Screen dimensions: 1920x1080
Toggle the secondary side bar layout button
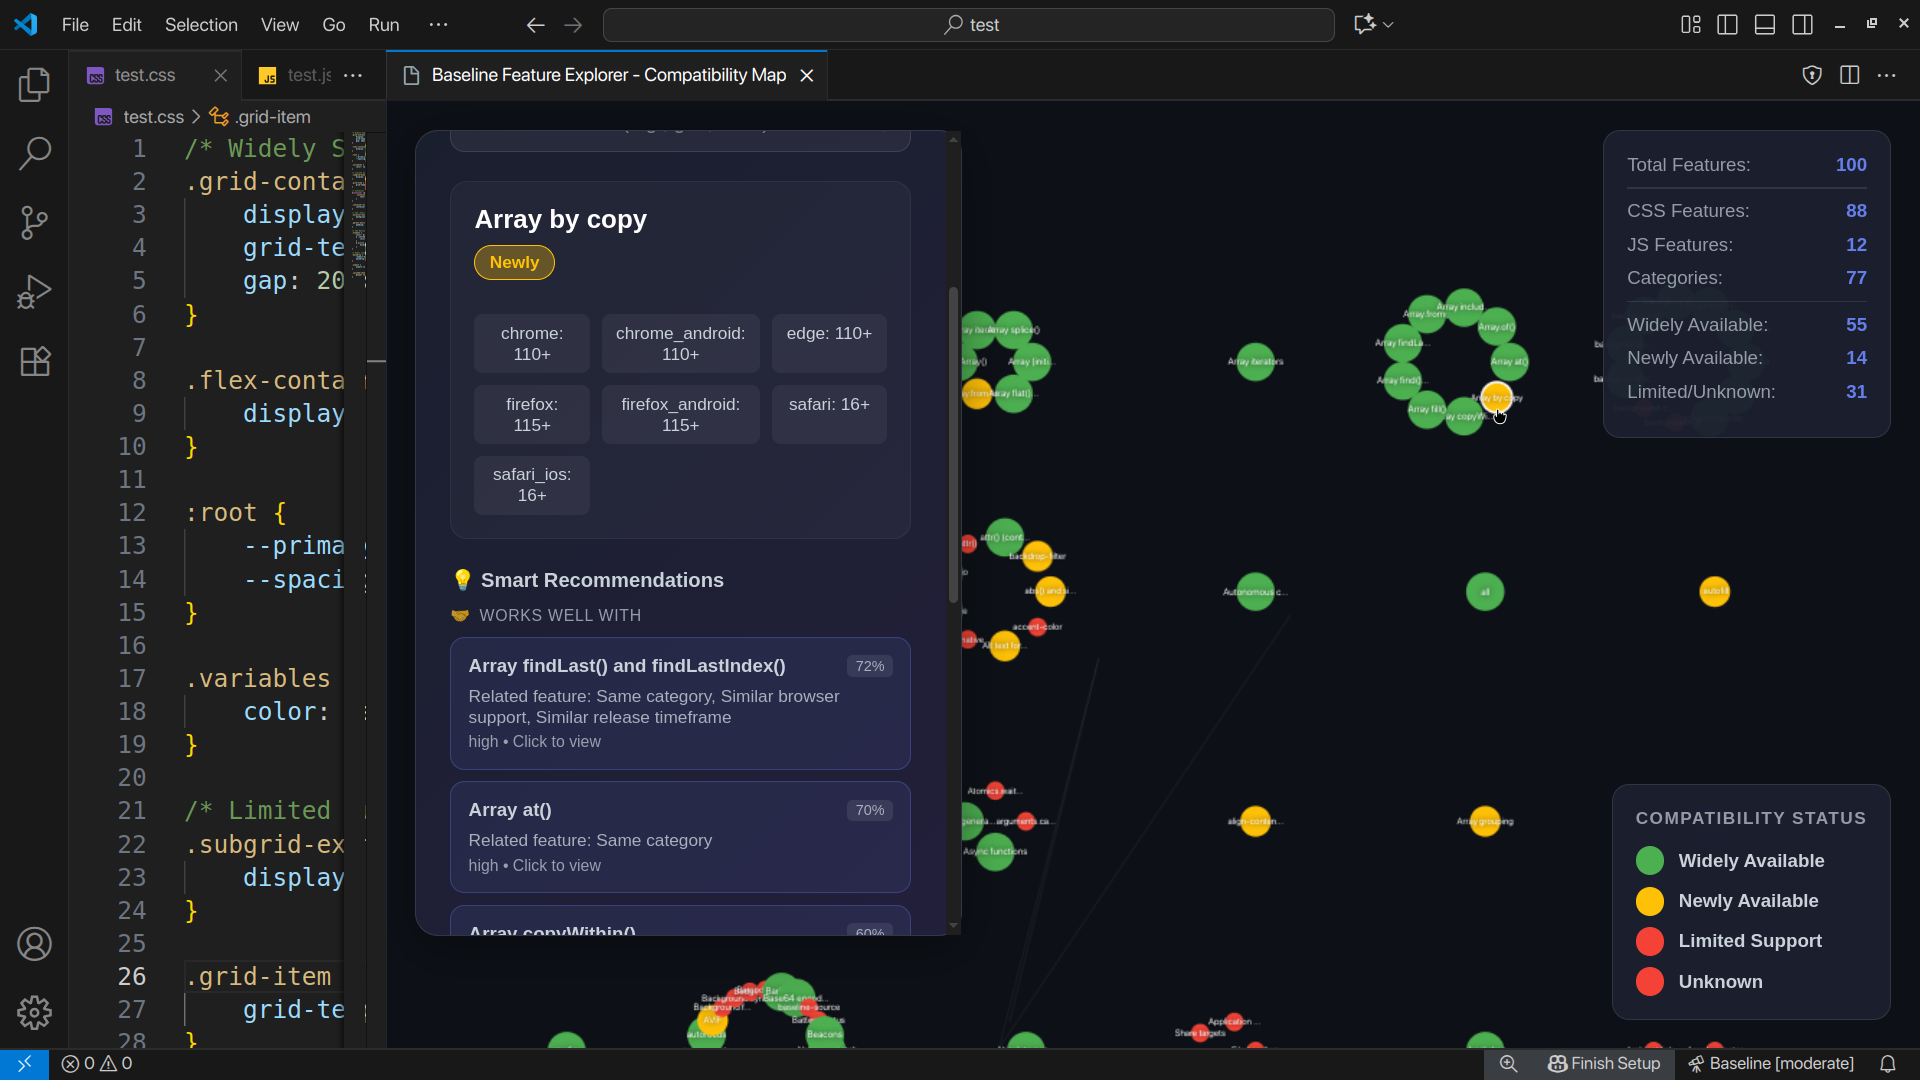click(1803, 25)
